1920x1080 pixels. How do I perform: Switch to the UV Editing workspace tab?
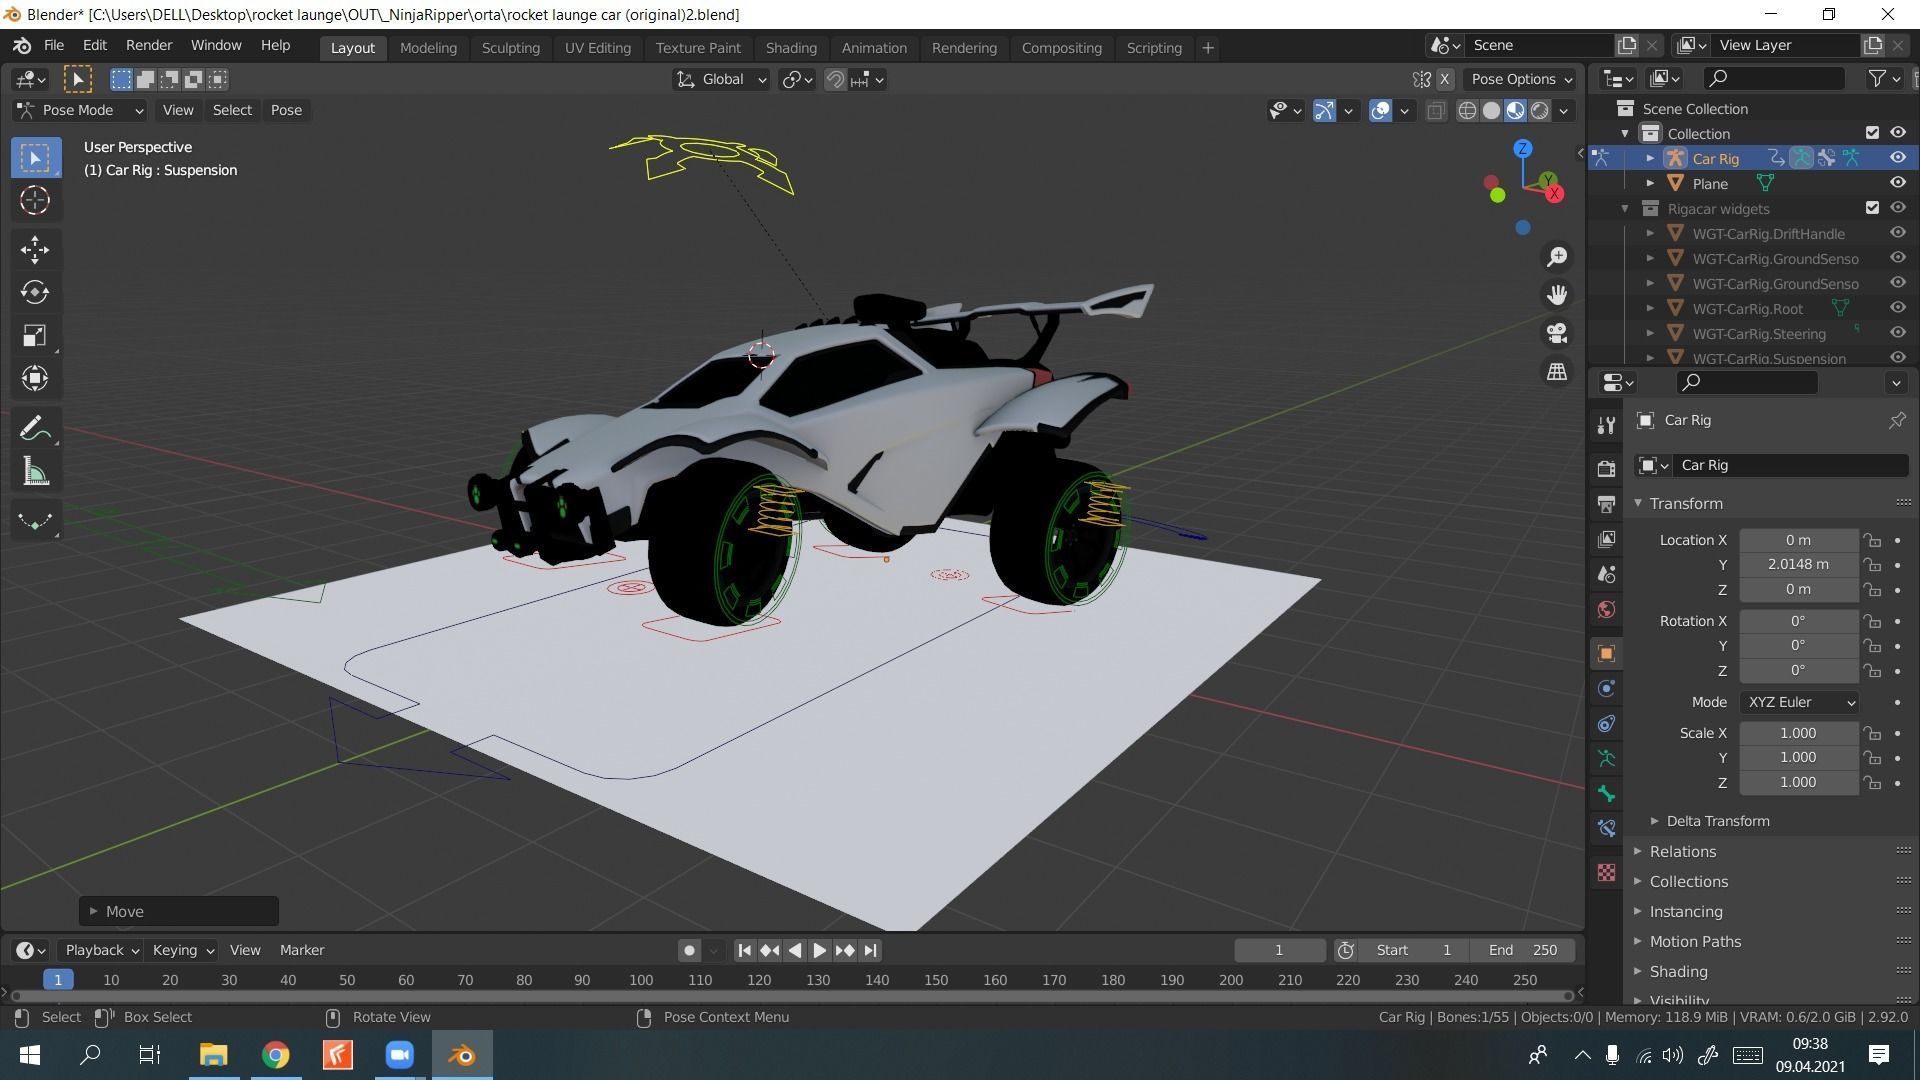click(x=597, y=48)
